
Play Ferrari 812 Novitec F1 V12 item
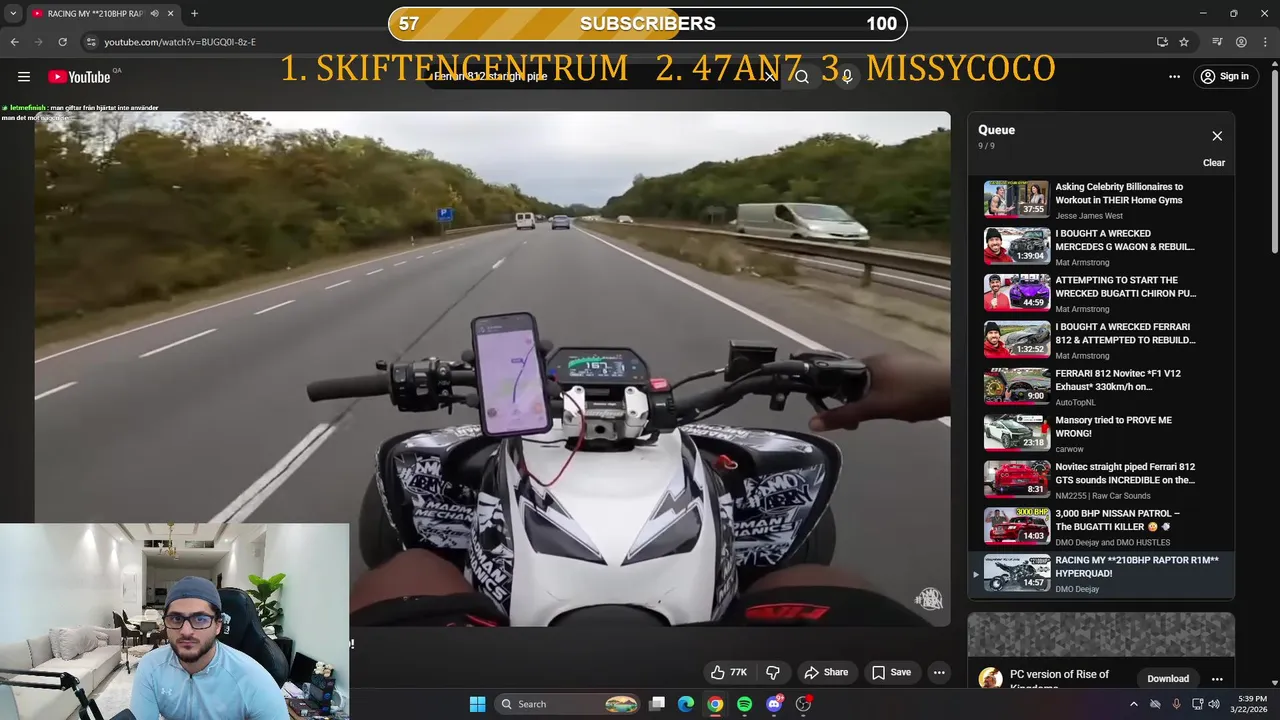coord(1101,387)
